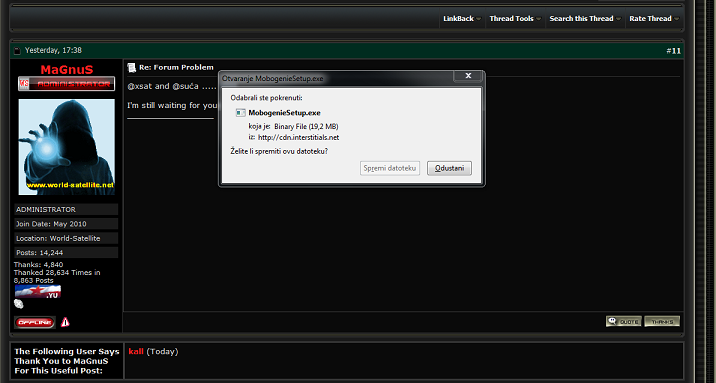The image size is (716, 383).
Task: Click the MaGnuS avatar image
Action: 67,147
